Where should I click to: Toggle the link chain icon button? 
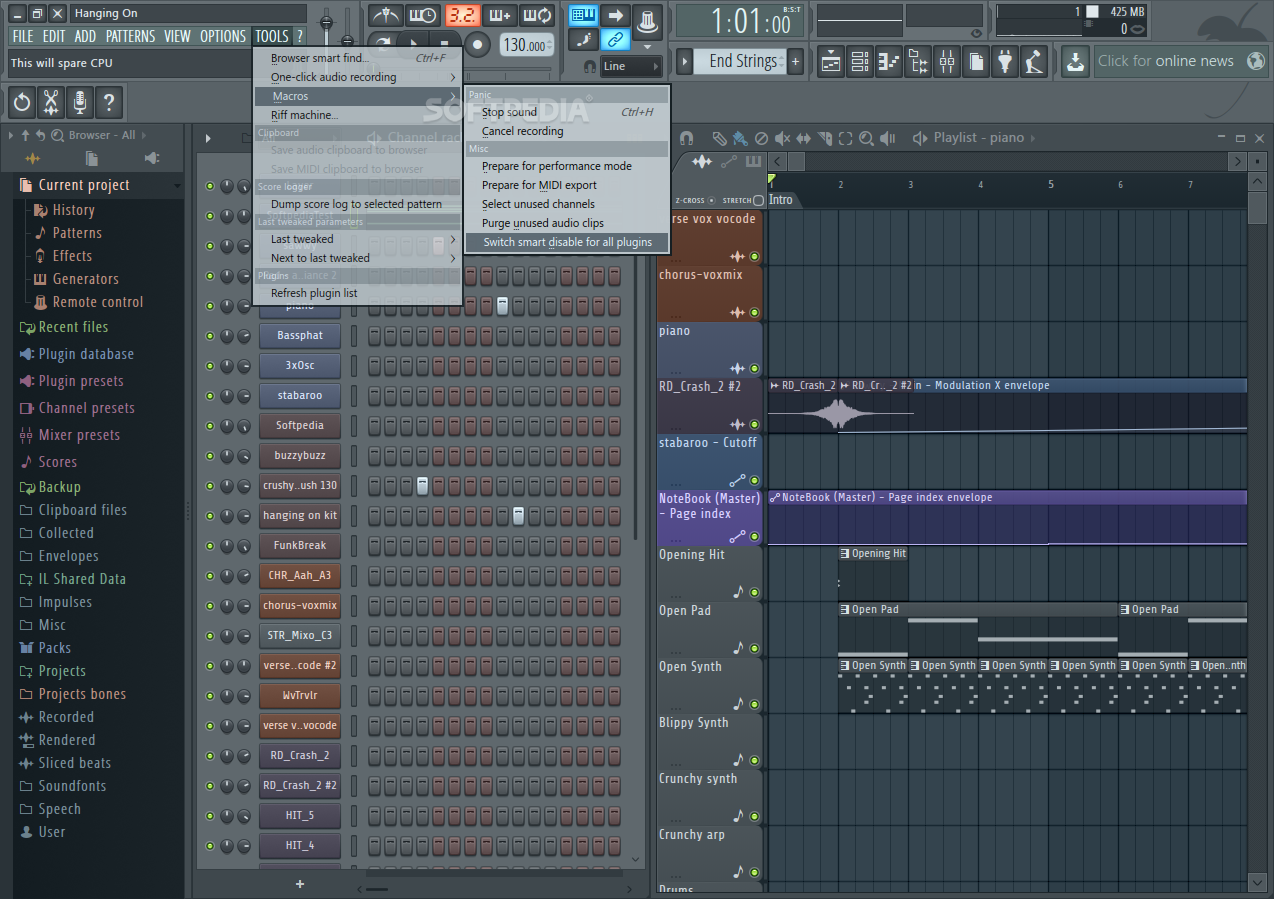click(616, 40)
